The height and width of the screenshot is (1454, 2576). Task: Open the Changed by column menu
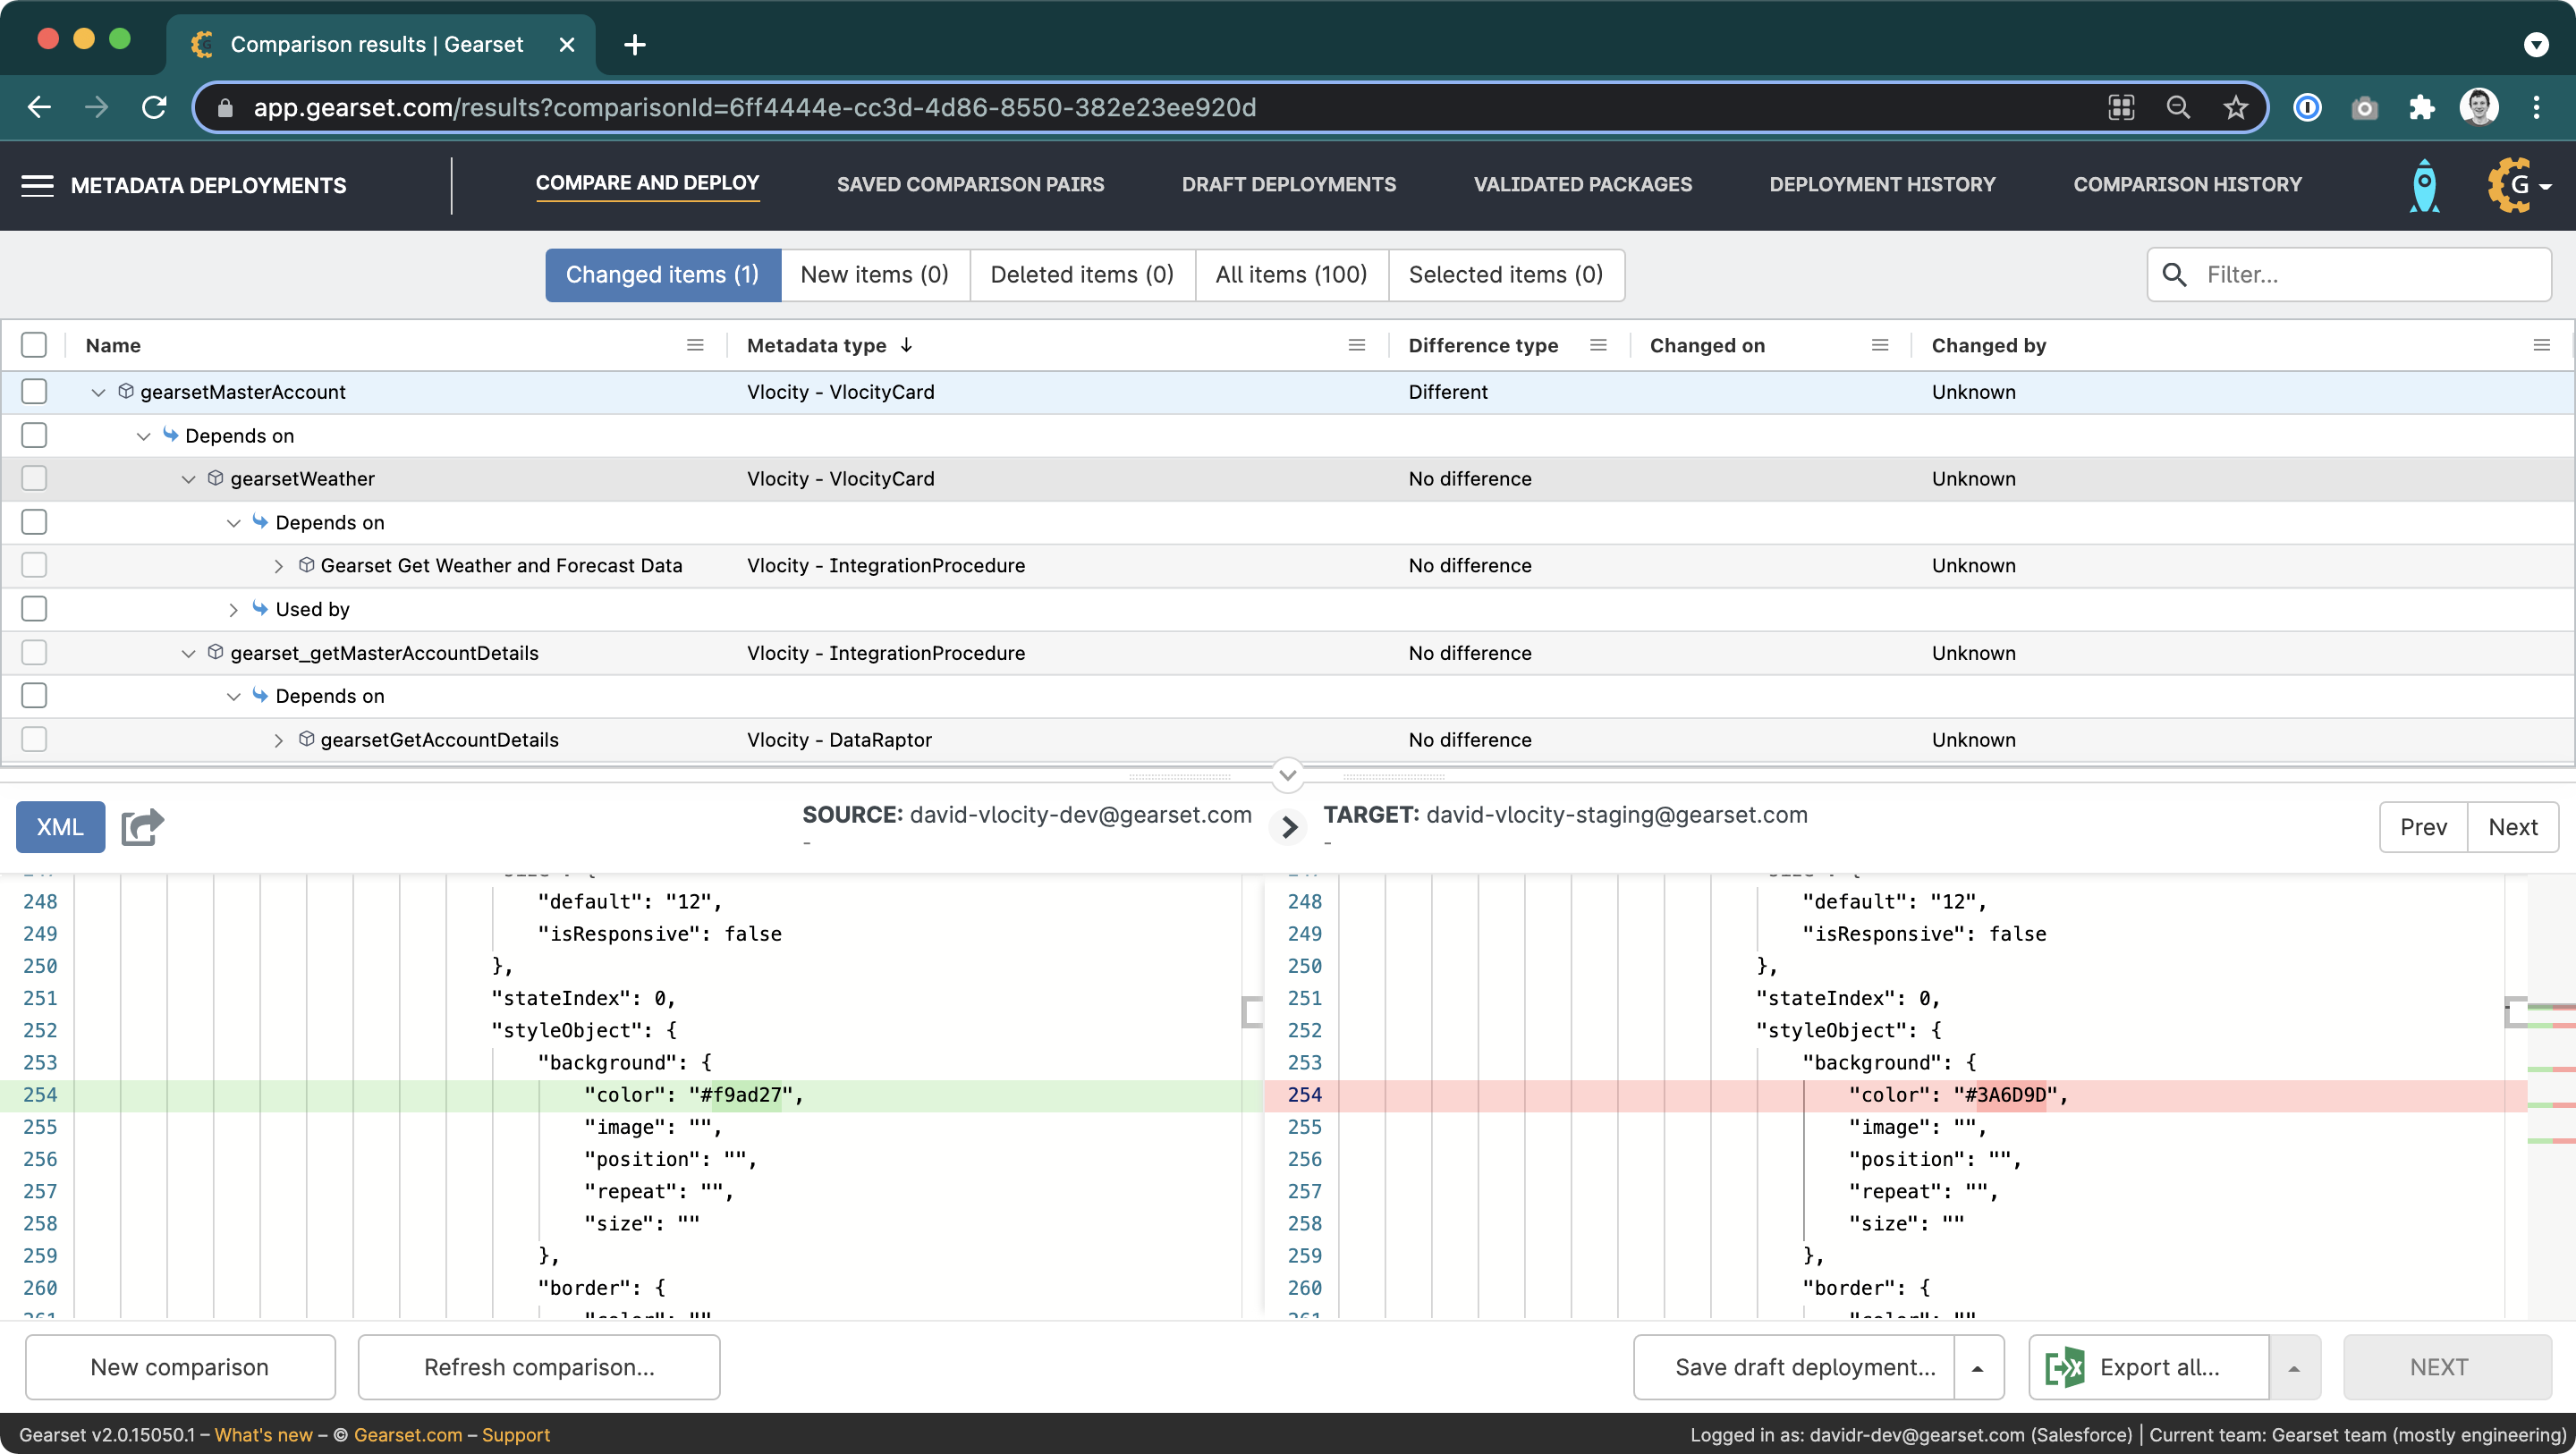(2541, 345)
